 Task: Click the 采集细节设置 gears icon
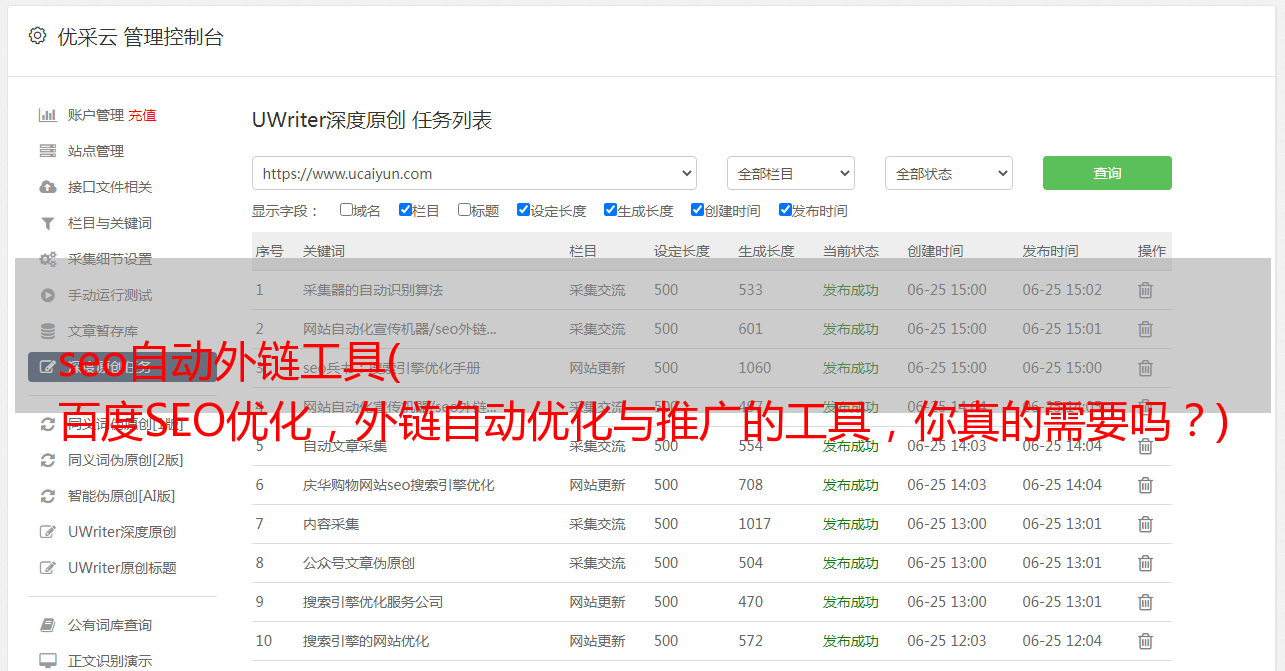[47, 259]
